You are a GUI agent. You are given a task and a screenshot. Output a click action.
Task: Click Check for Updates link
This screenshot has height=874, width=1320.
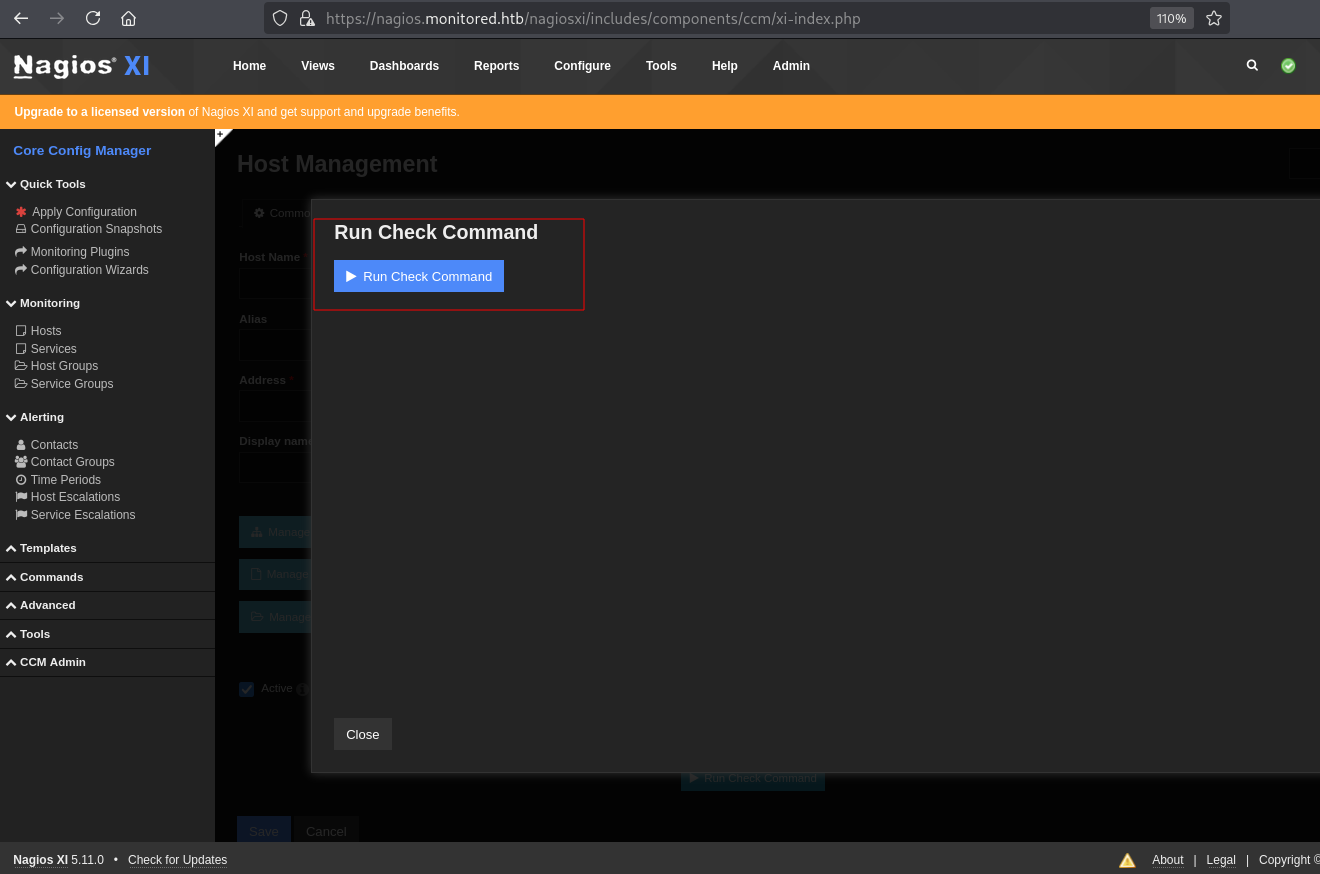[x=177, y=860]
